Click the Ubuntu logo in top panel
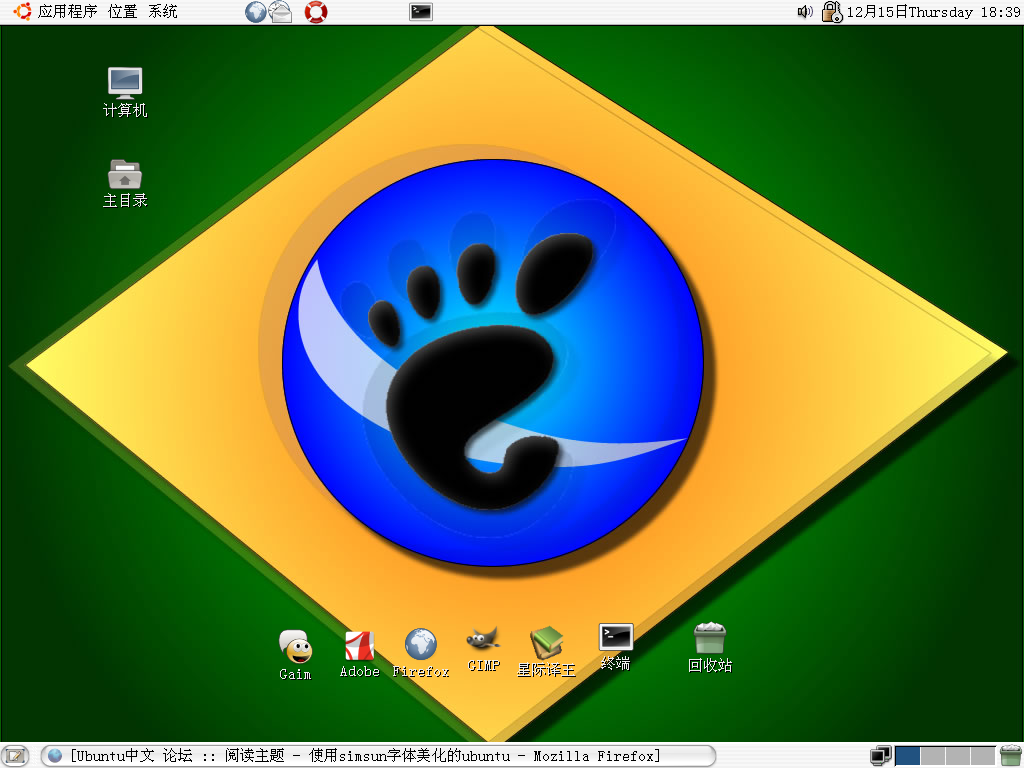This screenshot has height=768, width=1024. (22, 11)
